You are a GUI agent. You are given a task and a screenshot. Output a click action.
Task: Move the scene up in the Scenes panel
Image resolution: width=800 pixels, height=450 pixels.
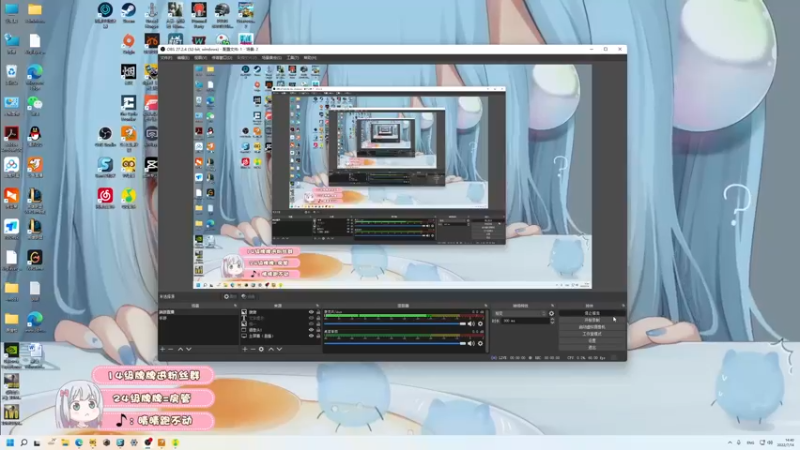tap(180, 349)
